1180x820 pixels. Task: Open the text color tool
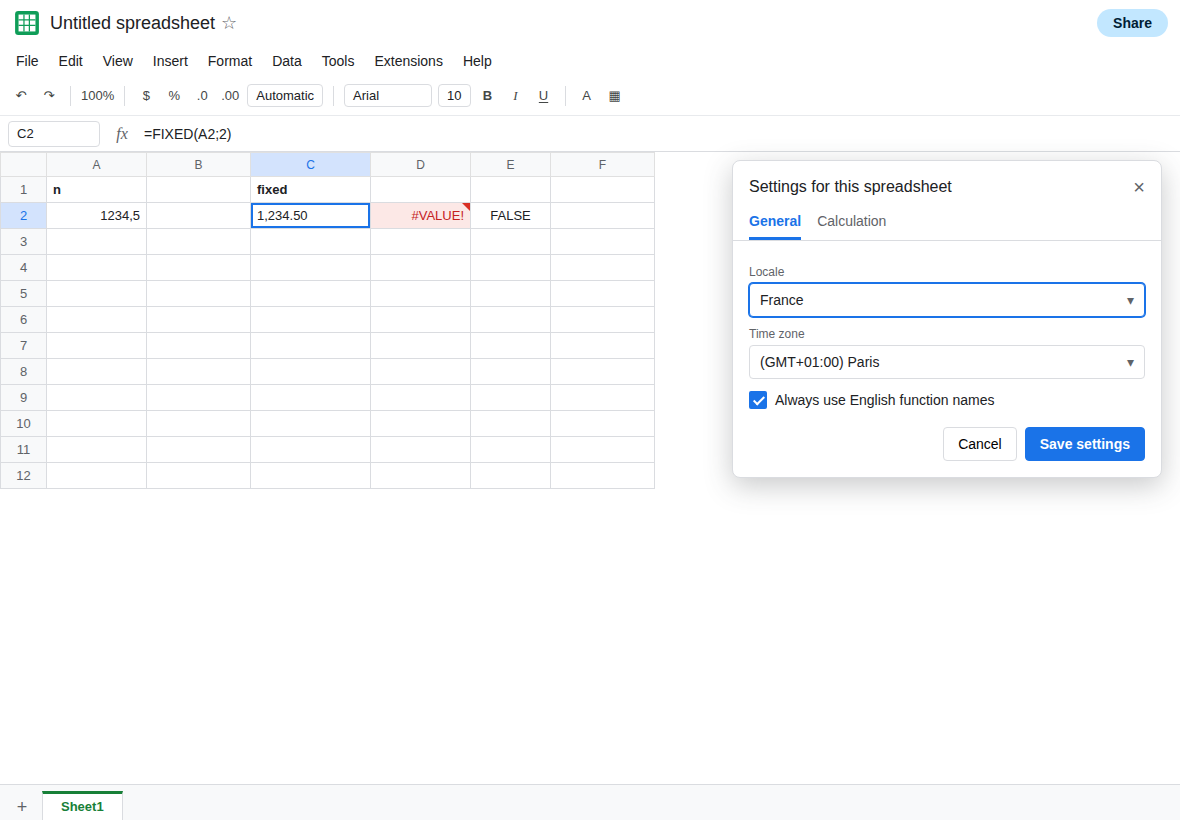pyautogui.click(x=586, y=96)
